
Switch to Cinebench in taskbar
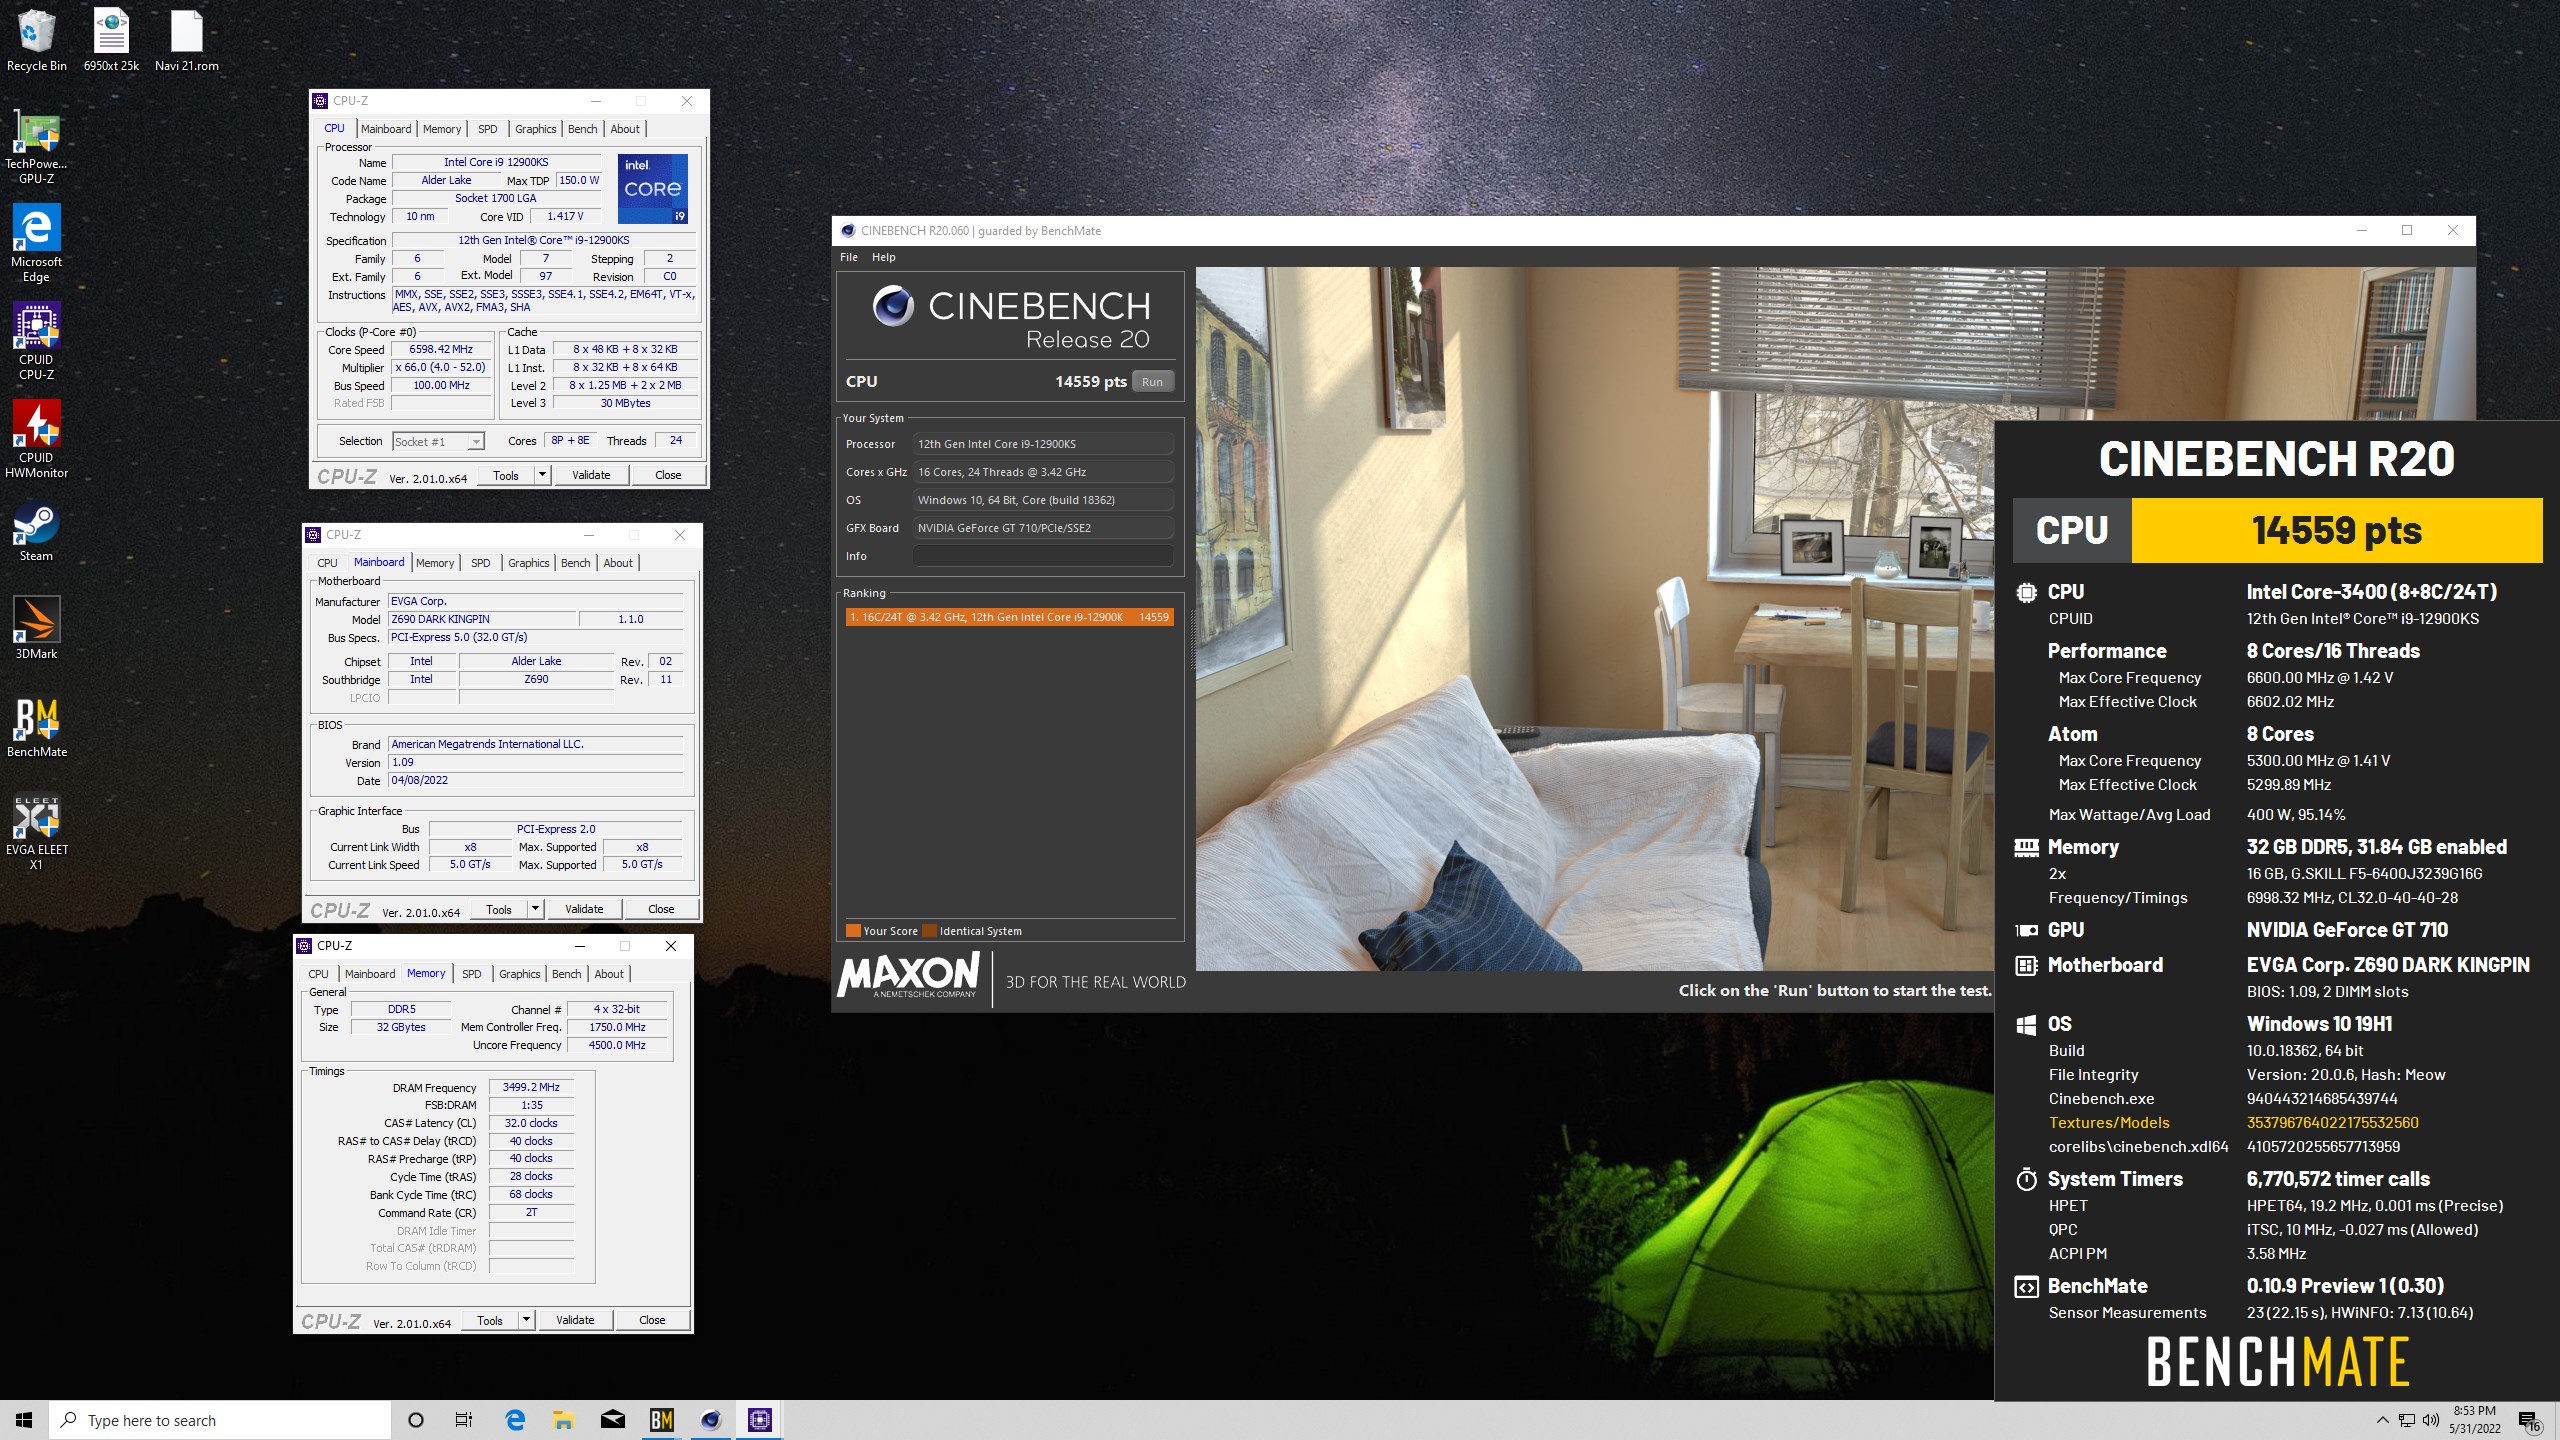[711, 1420]
